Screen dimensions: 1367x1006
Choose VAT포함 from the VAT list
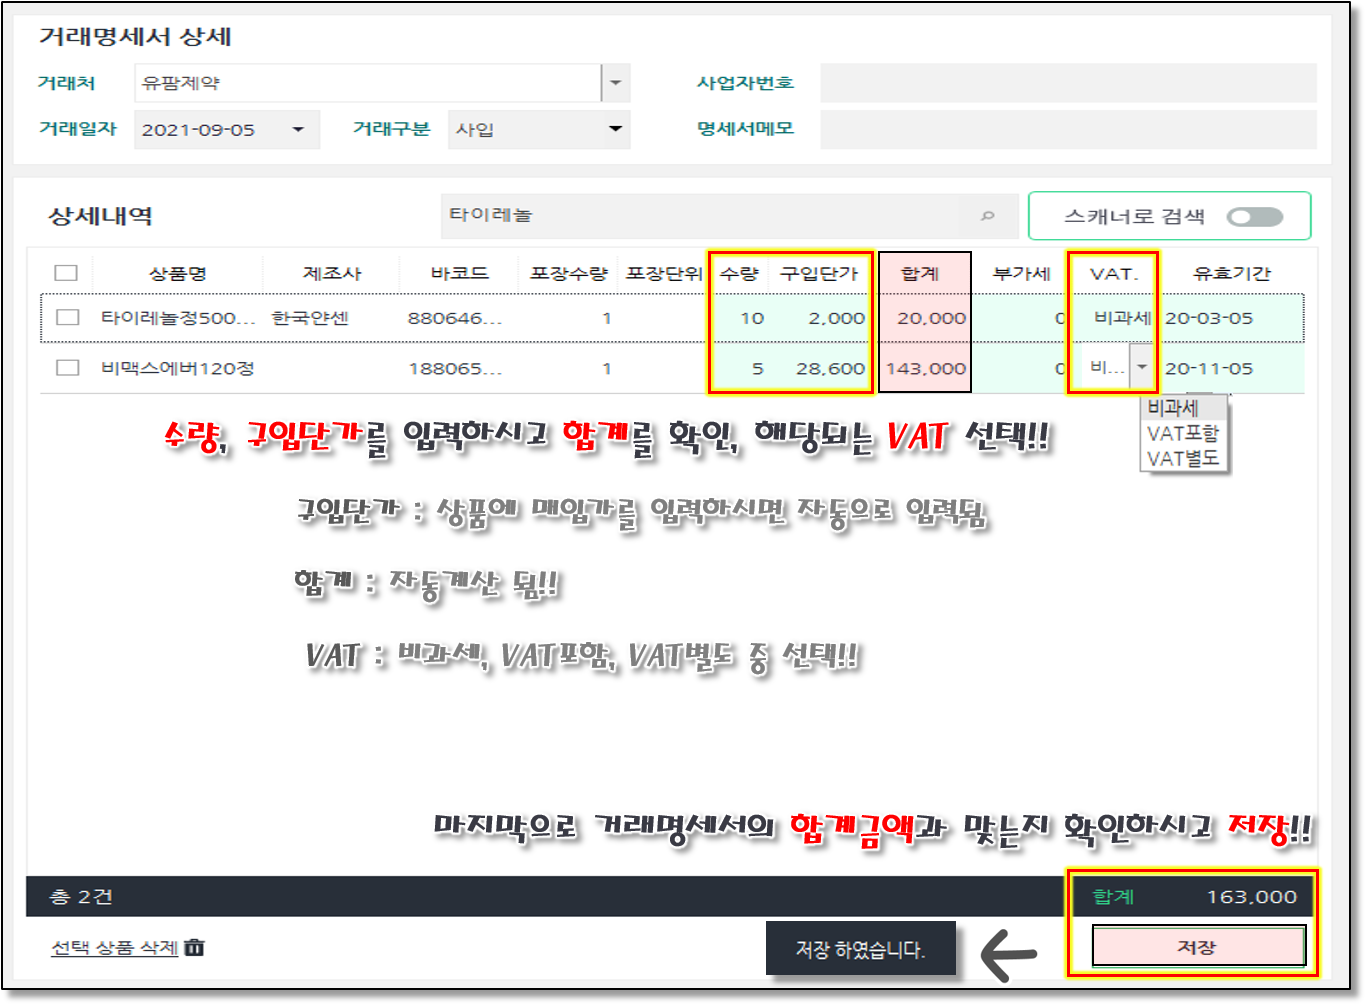tap(1182, 433)
